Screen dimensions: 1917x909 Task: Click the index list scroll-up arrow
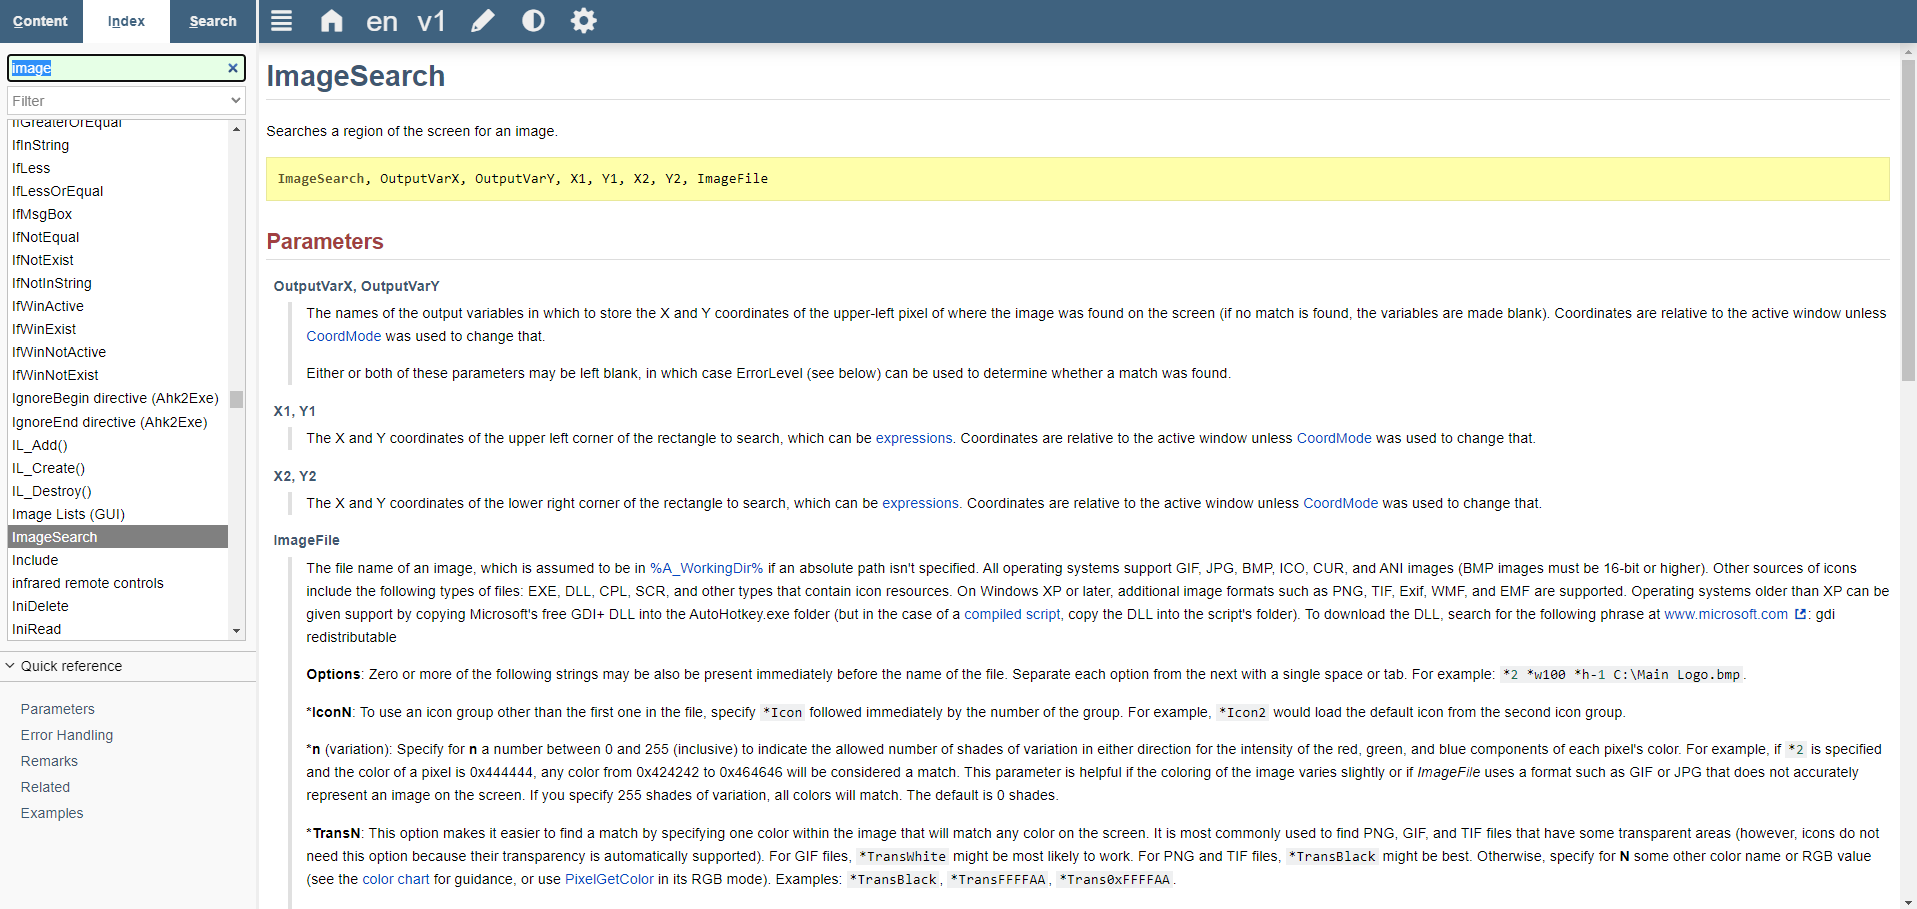click(x=237, y=129)
